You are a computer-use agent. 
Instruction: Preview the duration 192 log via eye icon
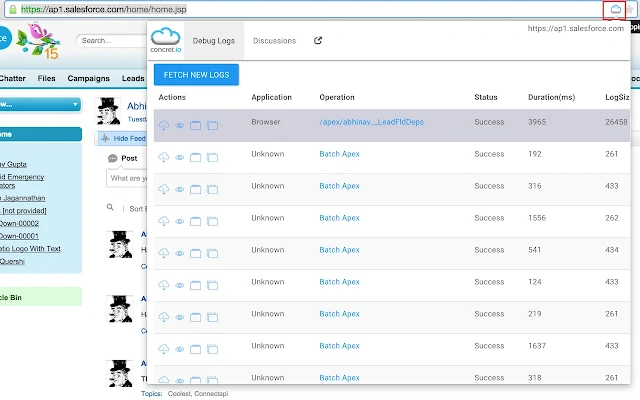pos(180,157)
